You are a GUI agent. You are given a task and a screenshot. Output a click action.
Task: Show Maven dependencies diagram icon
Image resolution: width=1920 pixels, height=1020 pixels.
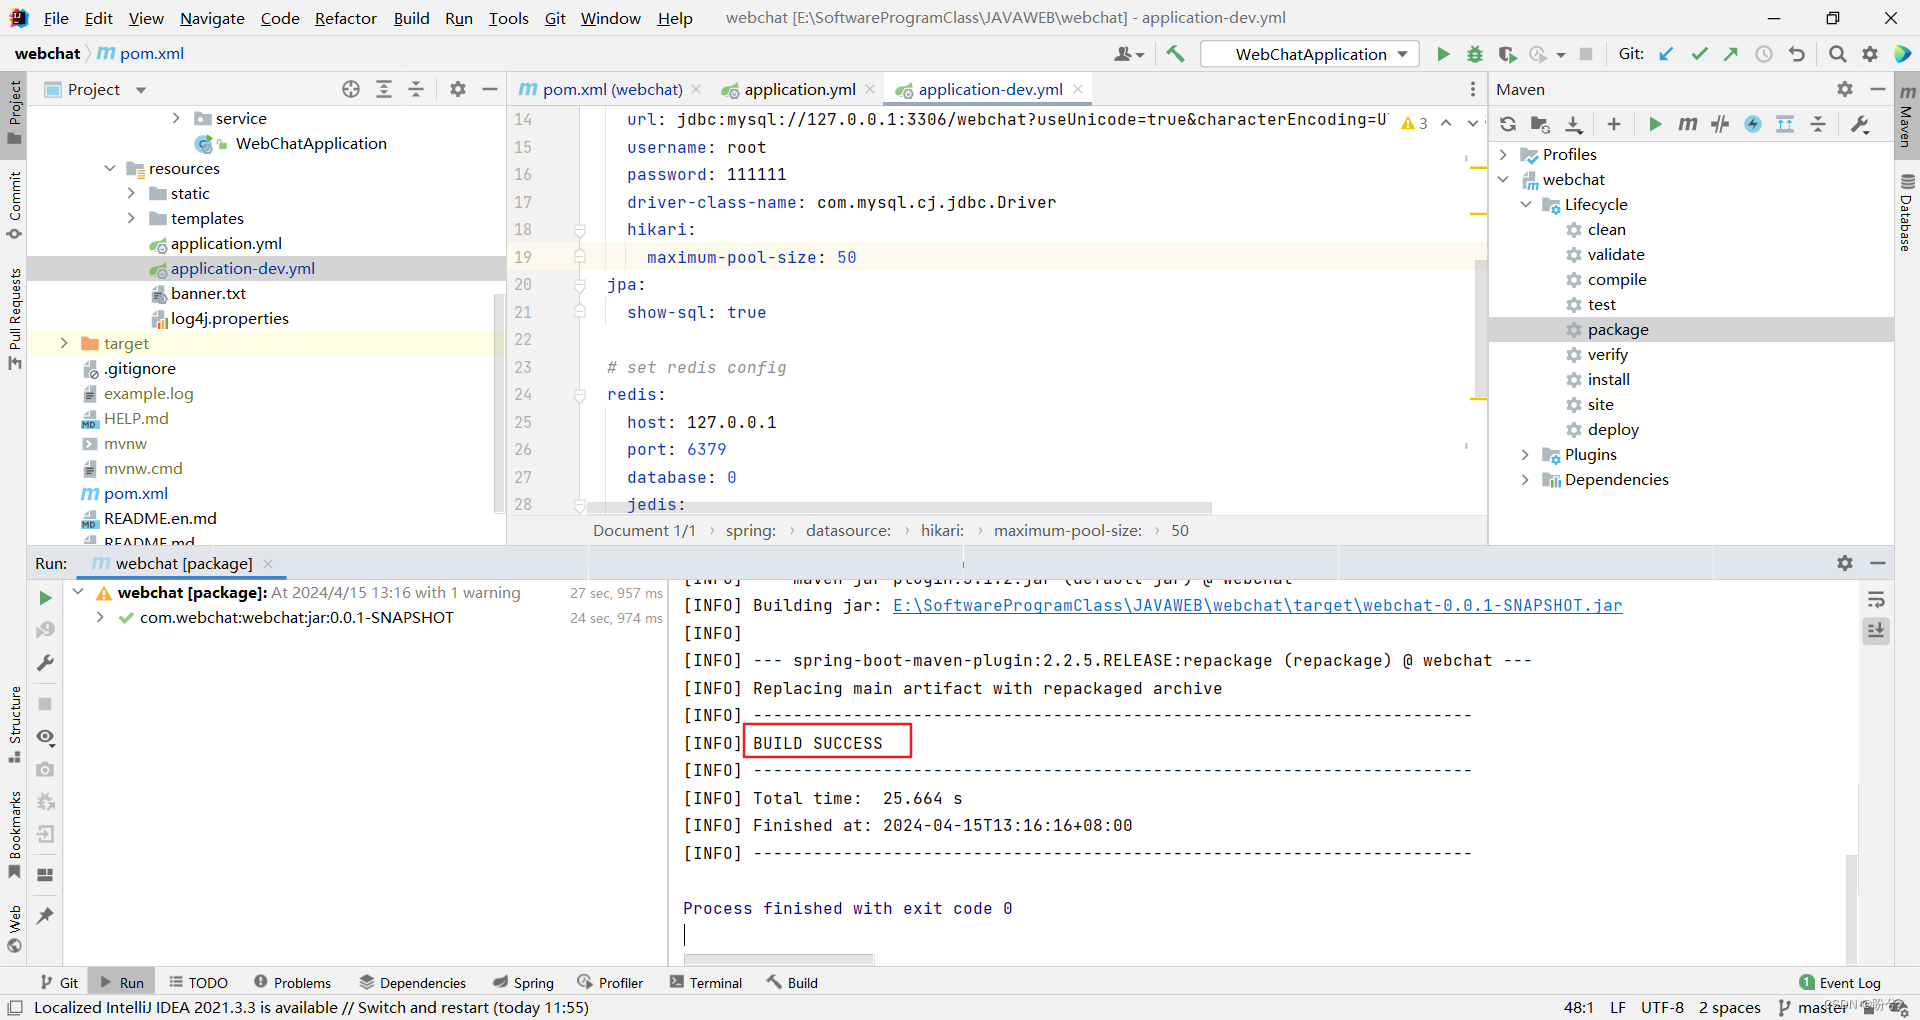[1785, 124]
